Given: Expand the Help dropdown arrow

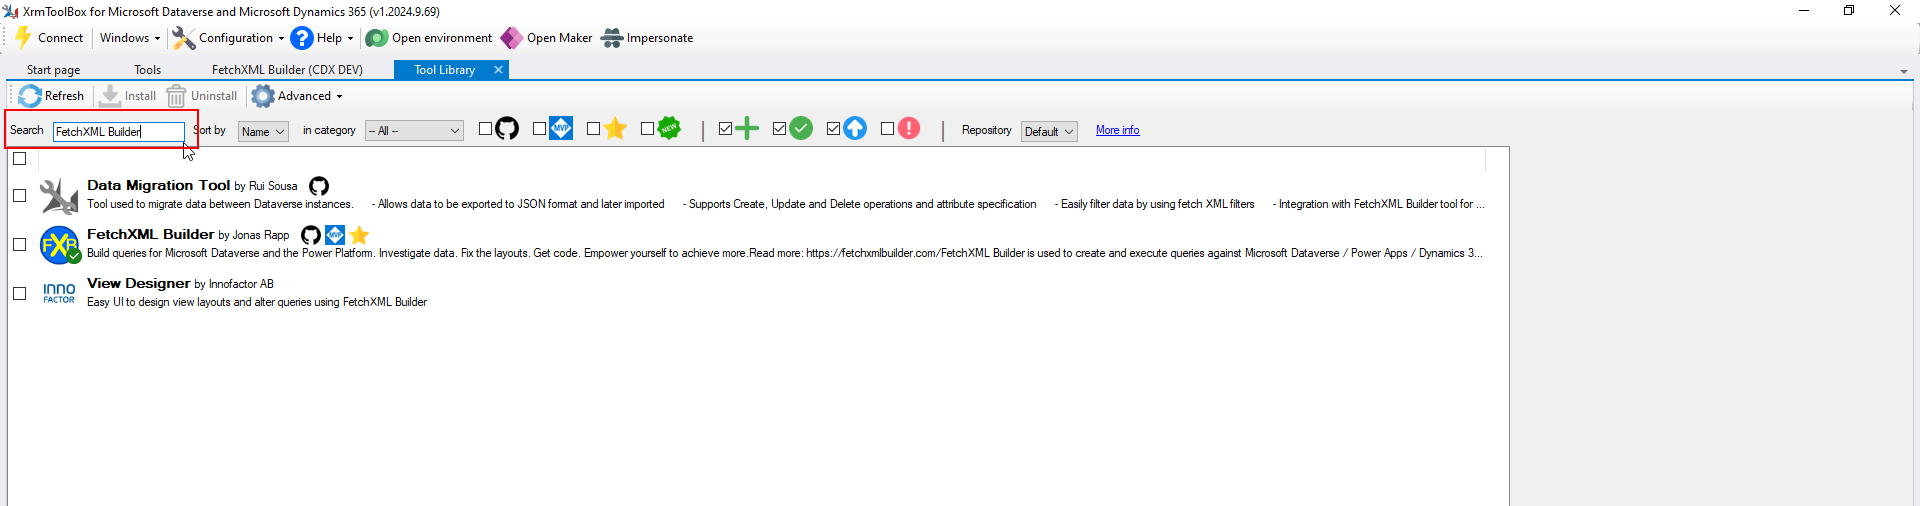Looking at the screenshot, I should [350, 39].
